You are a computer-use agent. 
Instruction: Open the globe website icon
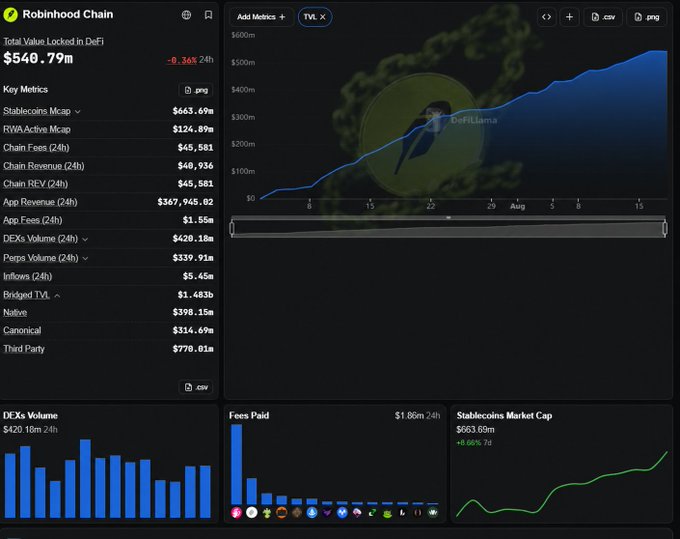coord(186,15)
